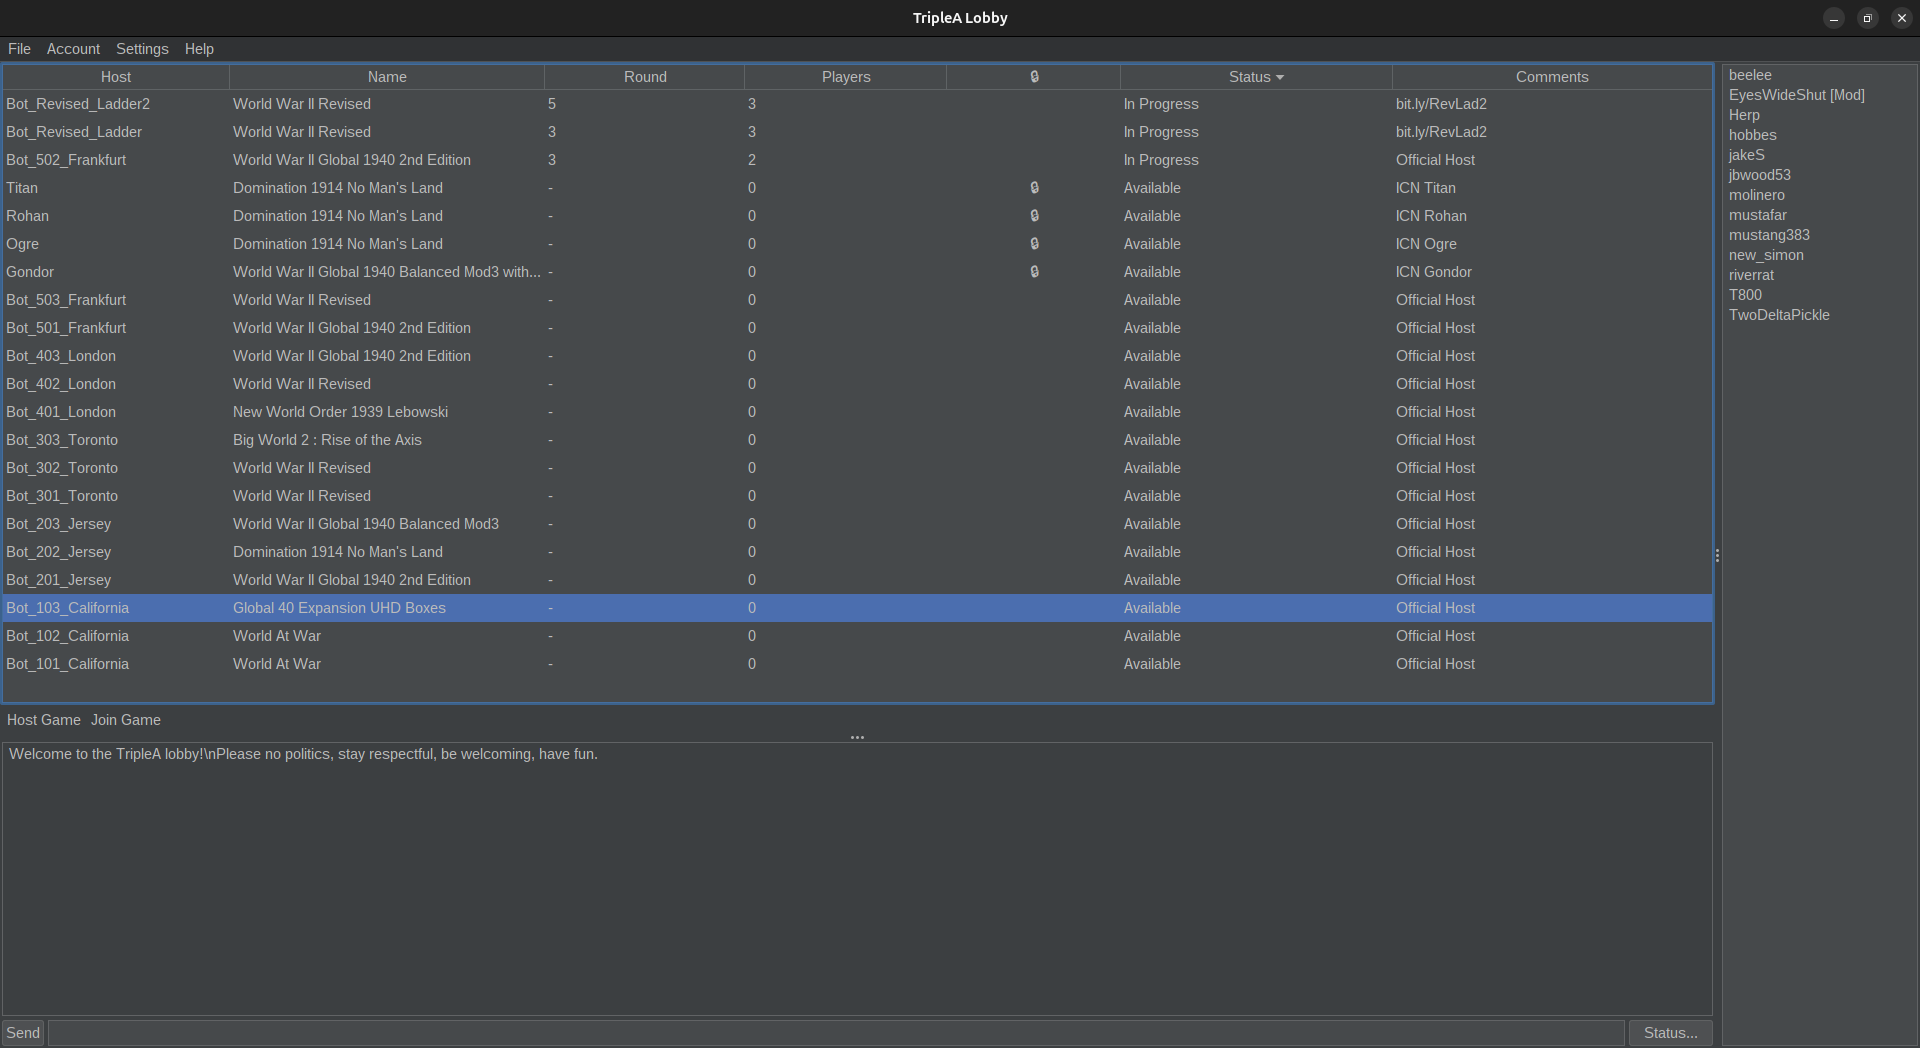Click player TwoDeltaPickle in the user list
1920x1048 pixels.
pyautogui.click(x=1779, y=315)
